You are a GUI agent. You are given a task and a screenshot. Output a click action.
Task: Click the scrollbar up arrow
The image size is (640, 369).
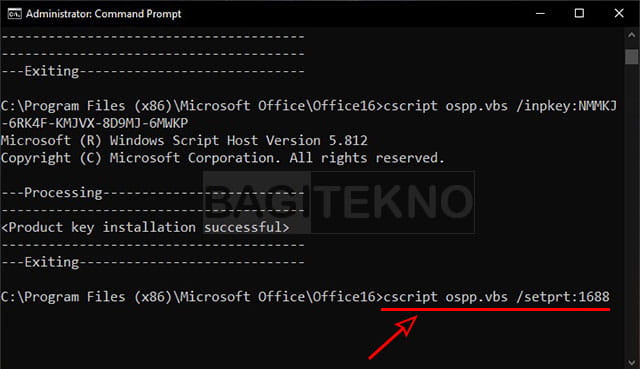[x=631, y=36]
